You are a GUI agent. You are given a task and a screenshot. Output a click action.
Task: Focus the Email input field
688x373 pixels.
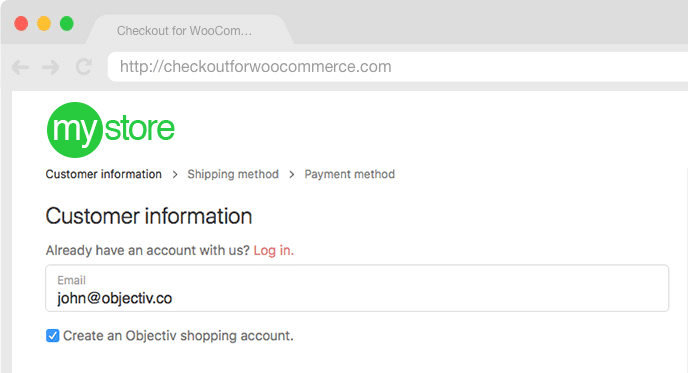tap(357, 288)
